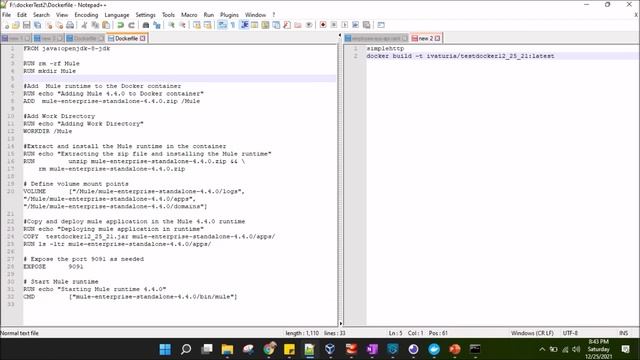The height and width of the screenshot is (360, 640).
Task: Open the Function List toolbar icon
Action: 287,25
